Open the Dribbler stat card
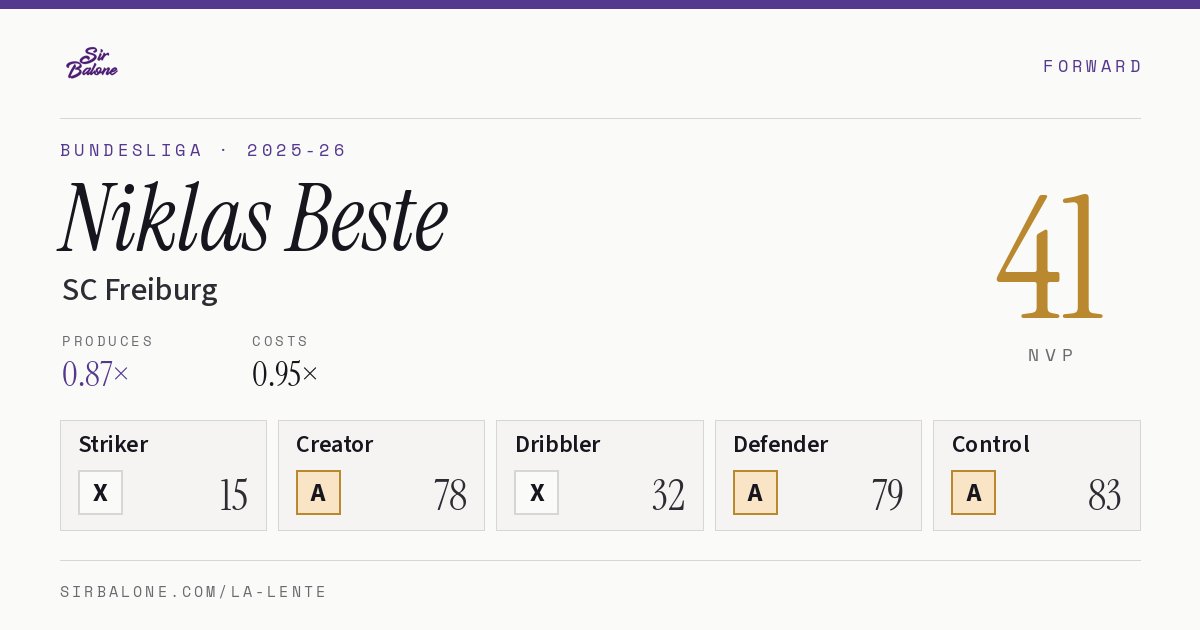The image size is (1200, 630). (600, 475)
